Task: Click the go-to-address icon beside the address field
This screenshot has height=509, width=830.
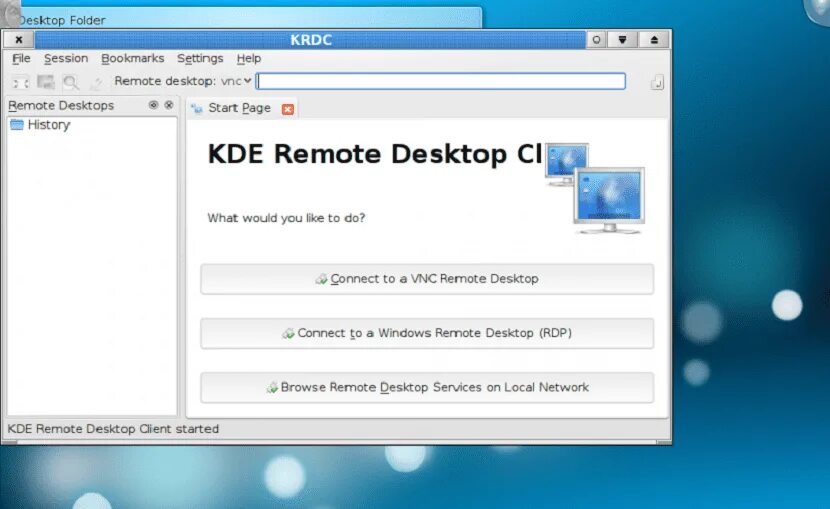Action: [656, 82]
